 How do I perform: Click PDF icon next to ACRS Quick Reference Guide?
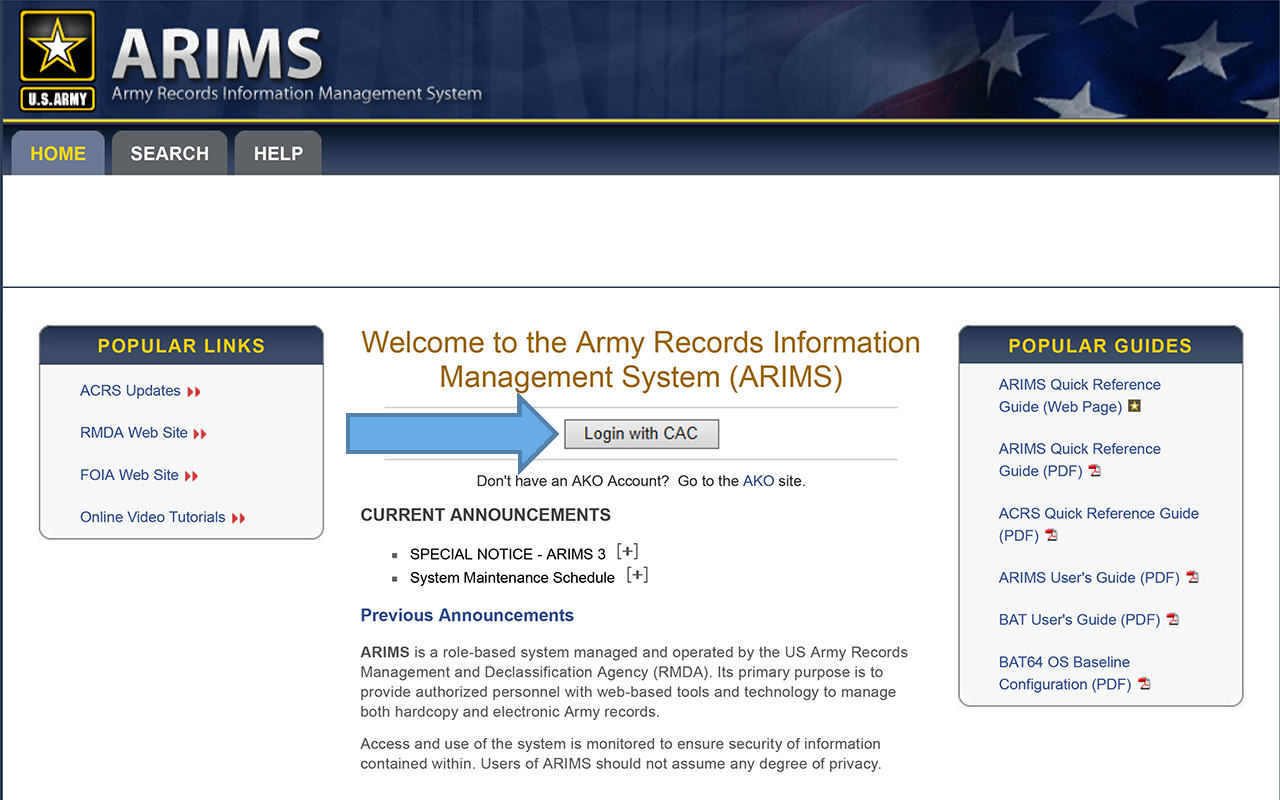1051,535
